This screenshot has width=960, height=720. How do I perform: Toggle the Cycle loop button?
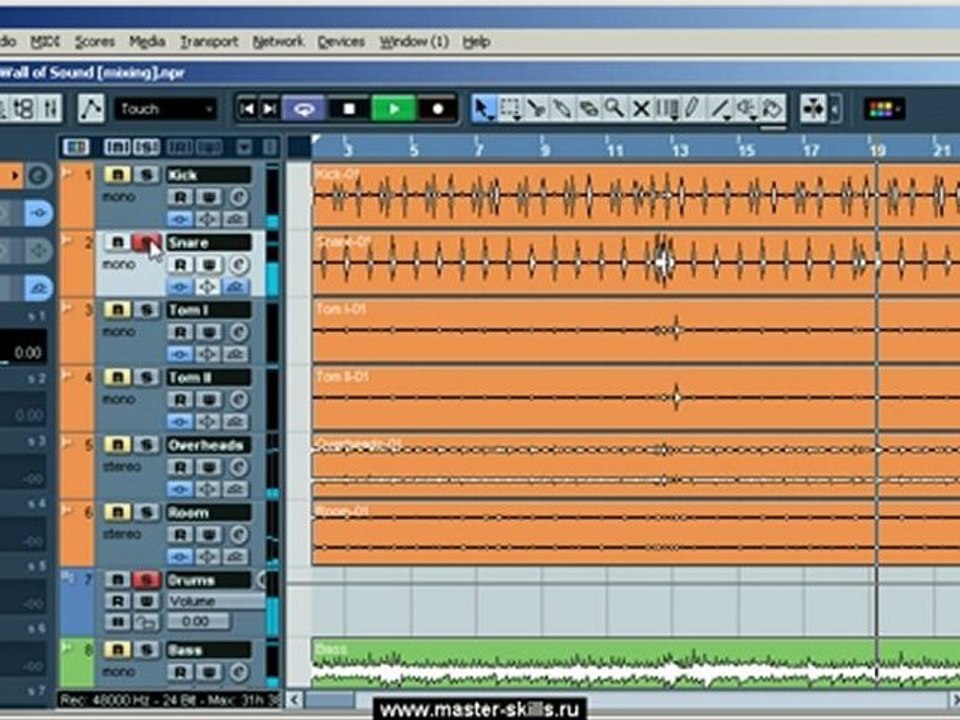pyautogui.click(x=304, y=109)
